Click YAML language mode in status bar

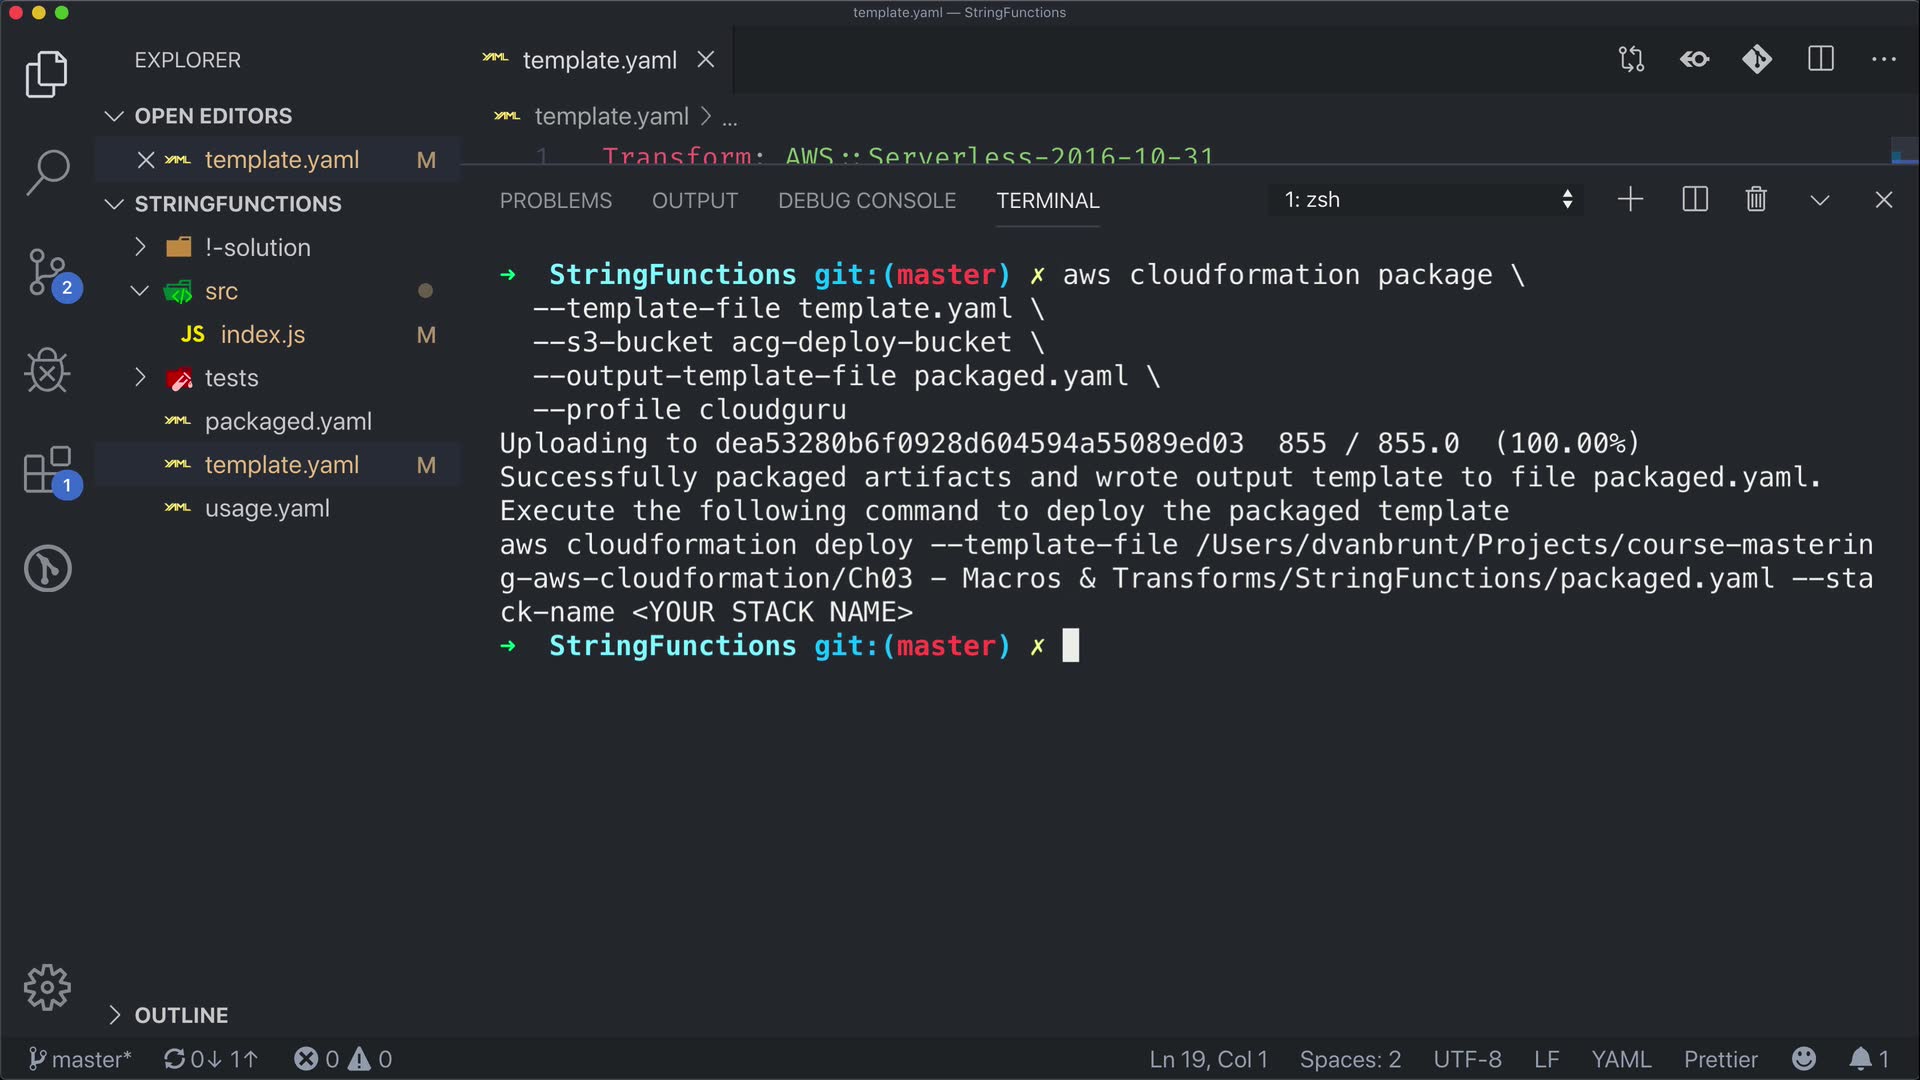[1621, 1059]
